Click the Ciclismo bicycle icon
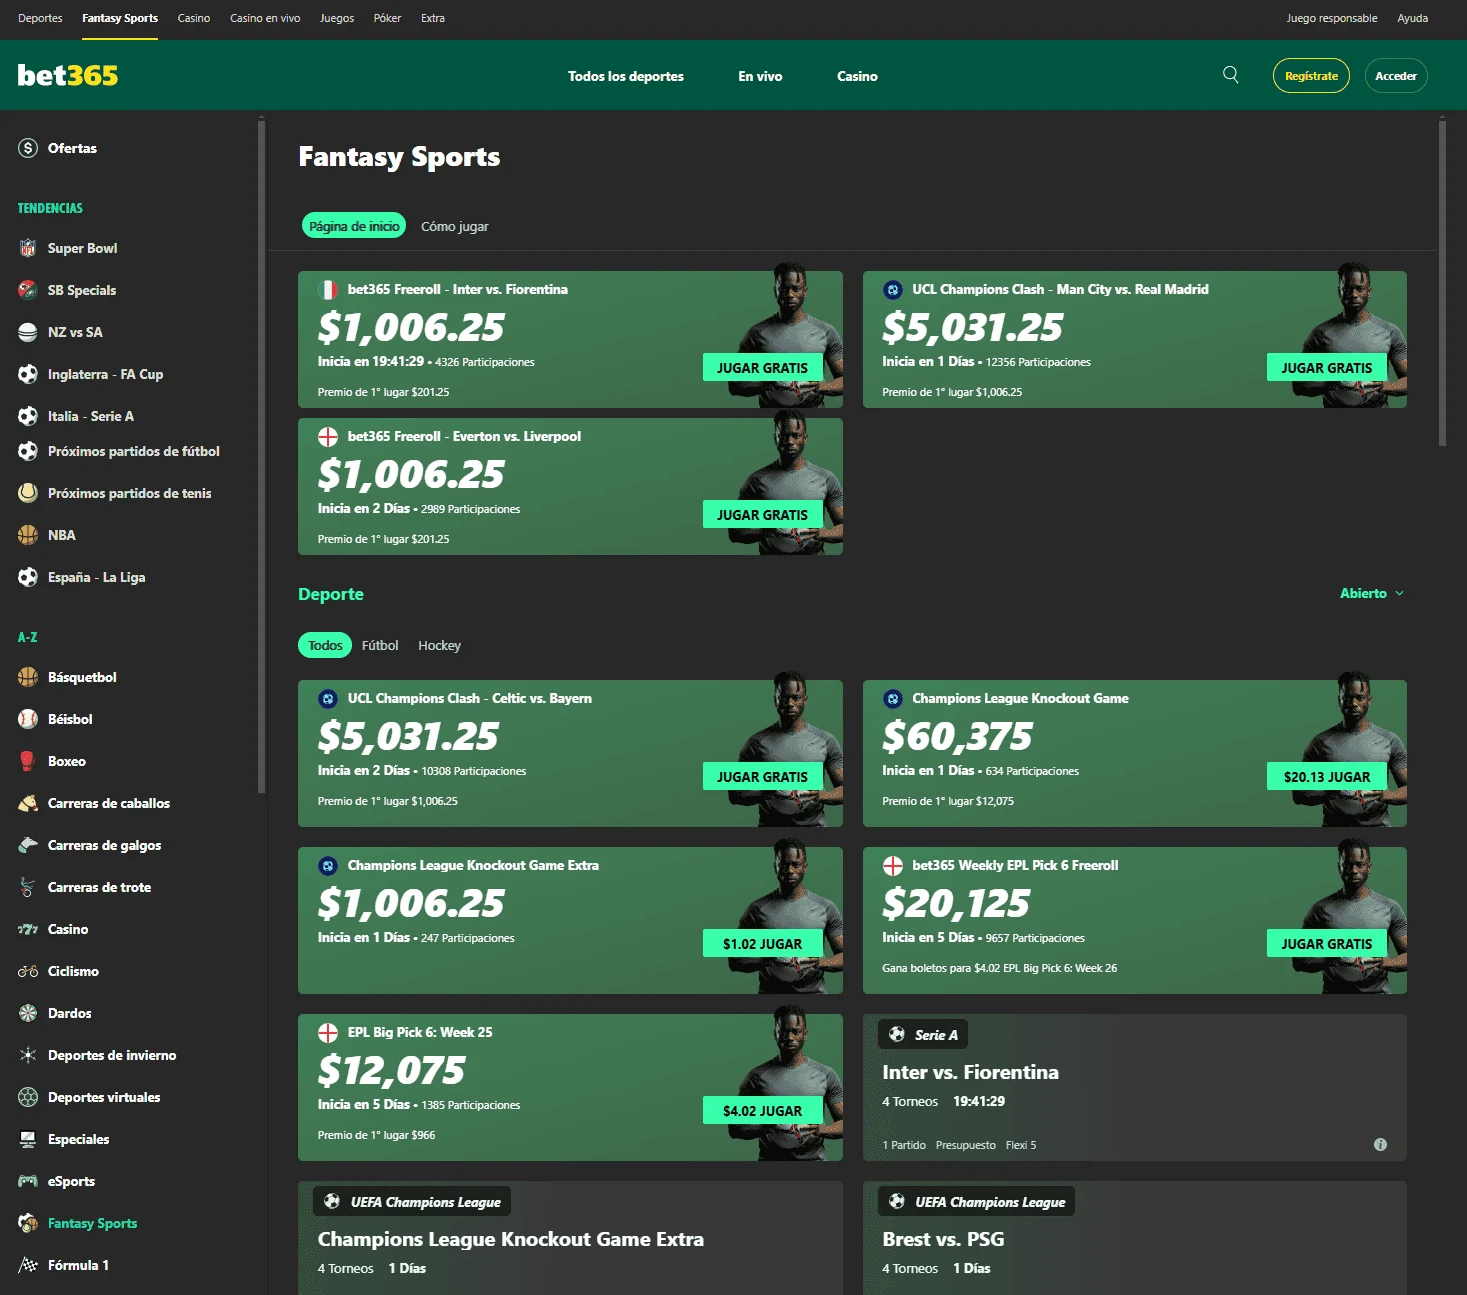1467x1295 pixels. [28, 971]
